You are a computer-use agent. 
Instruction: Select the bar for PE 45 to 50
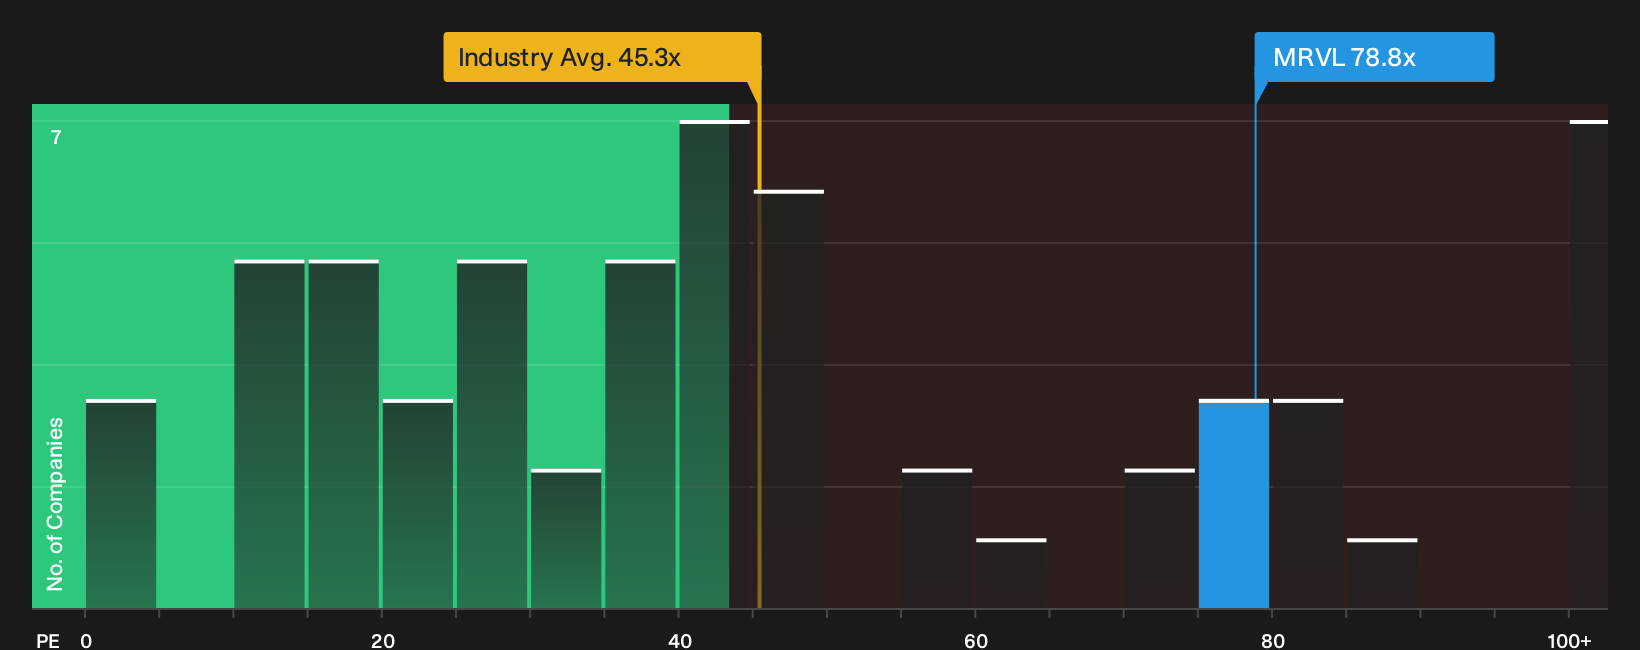pos(789,400)
